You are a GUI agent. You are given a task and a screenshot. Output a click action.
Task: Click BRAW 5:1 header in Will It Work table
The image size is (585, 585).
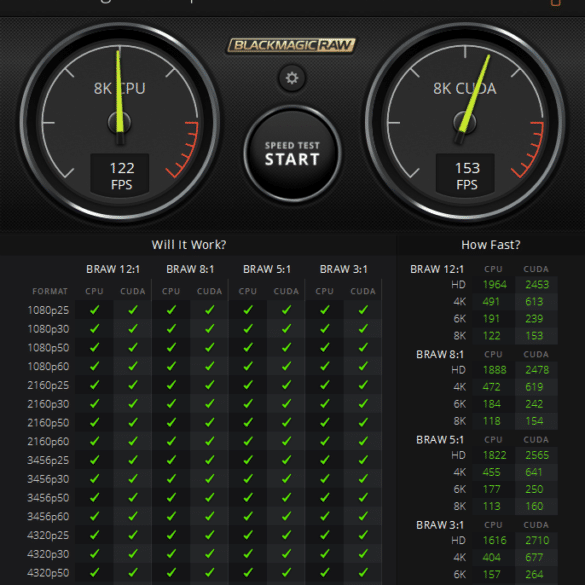coord(267,269)
